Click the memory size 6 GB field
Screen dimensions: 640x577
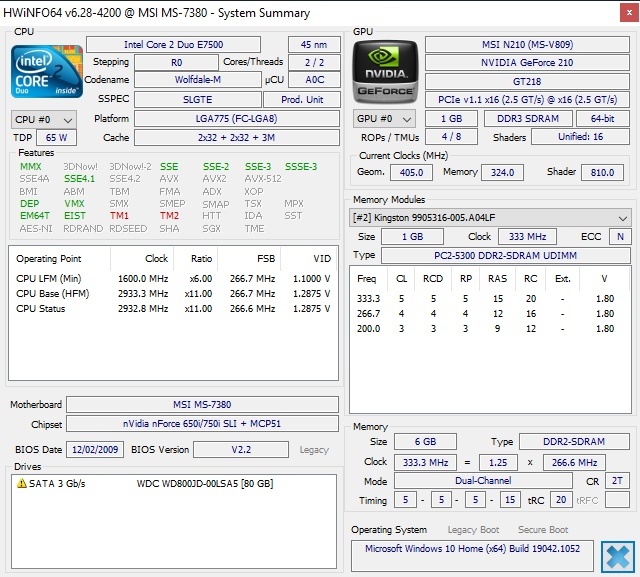point(425,442)
